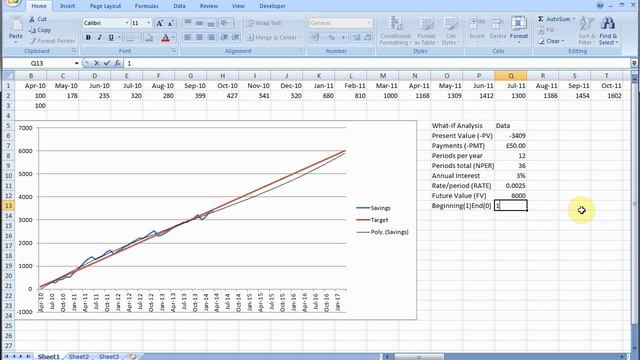640x360 pixels.
Task: Center text horizontally
Action: pos(199,38)
